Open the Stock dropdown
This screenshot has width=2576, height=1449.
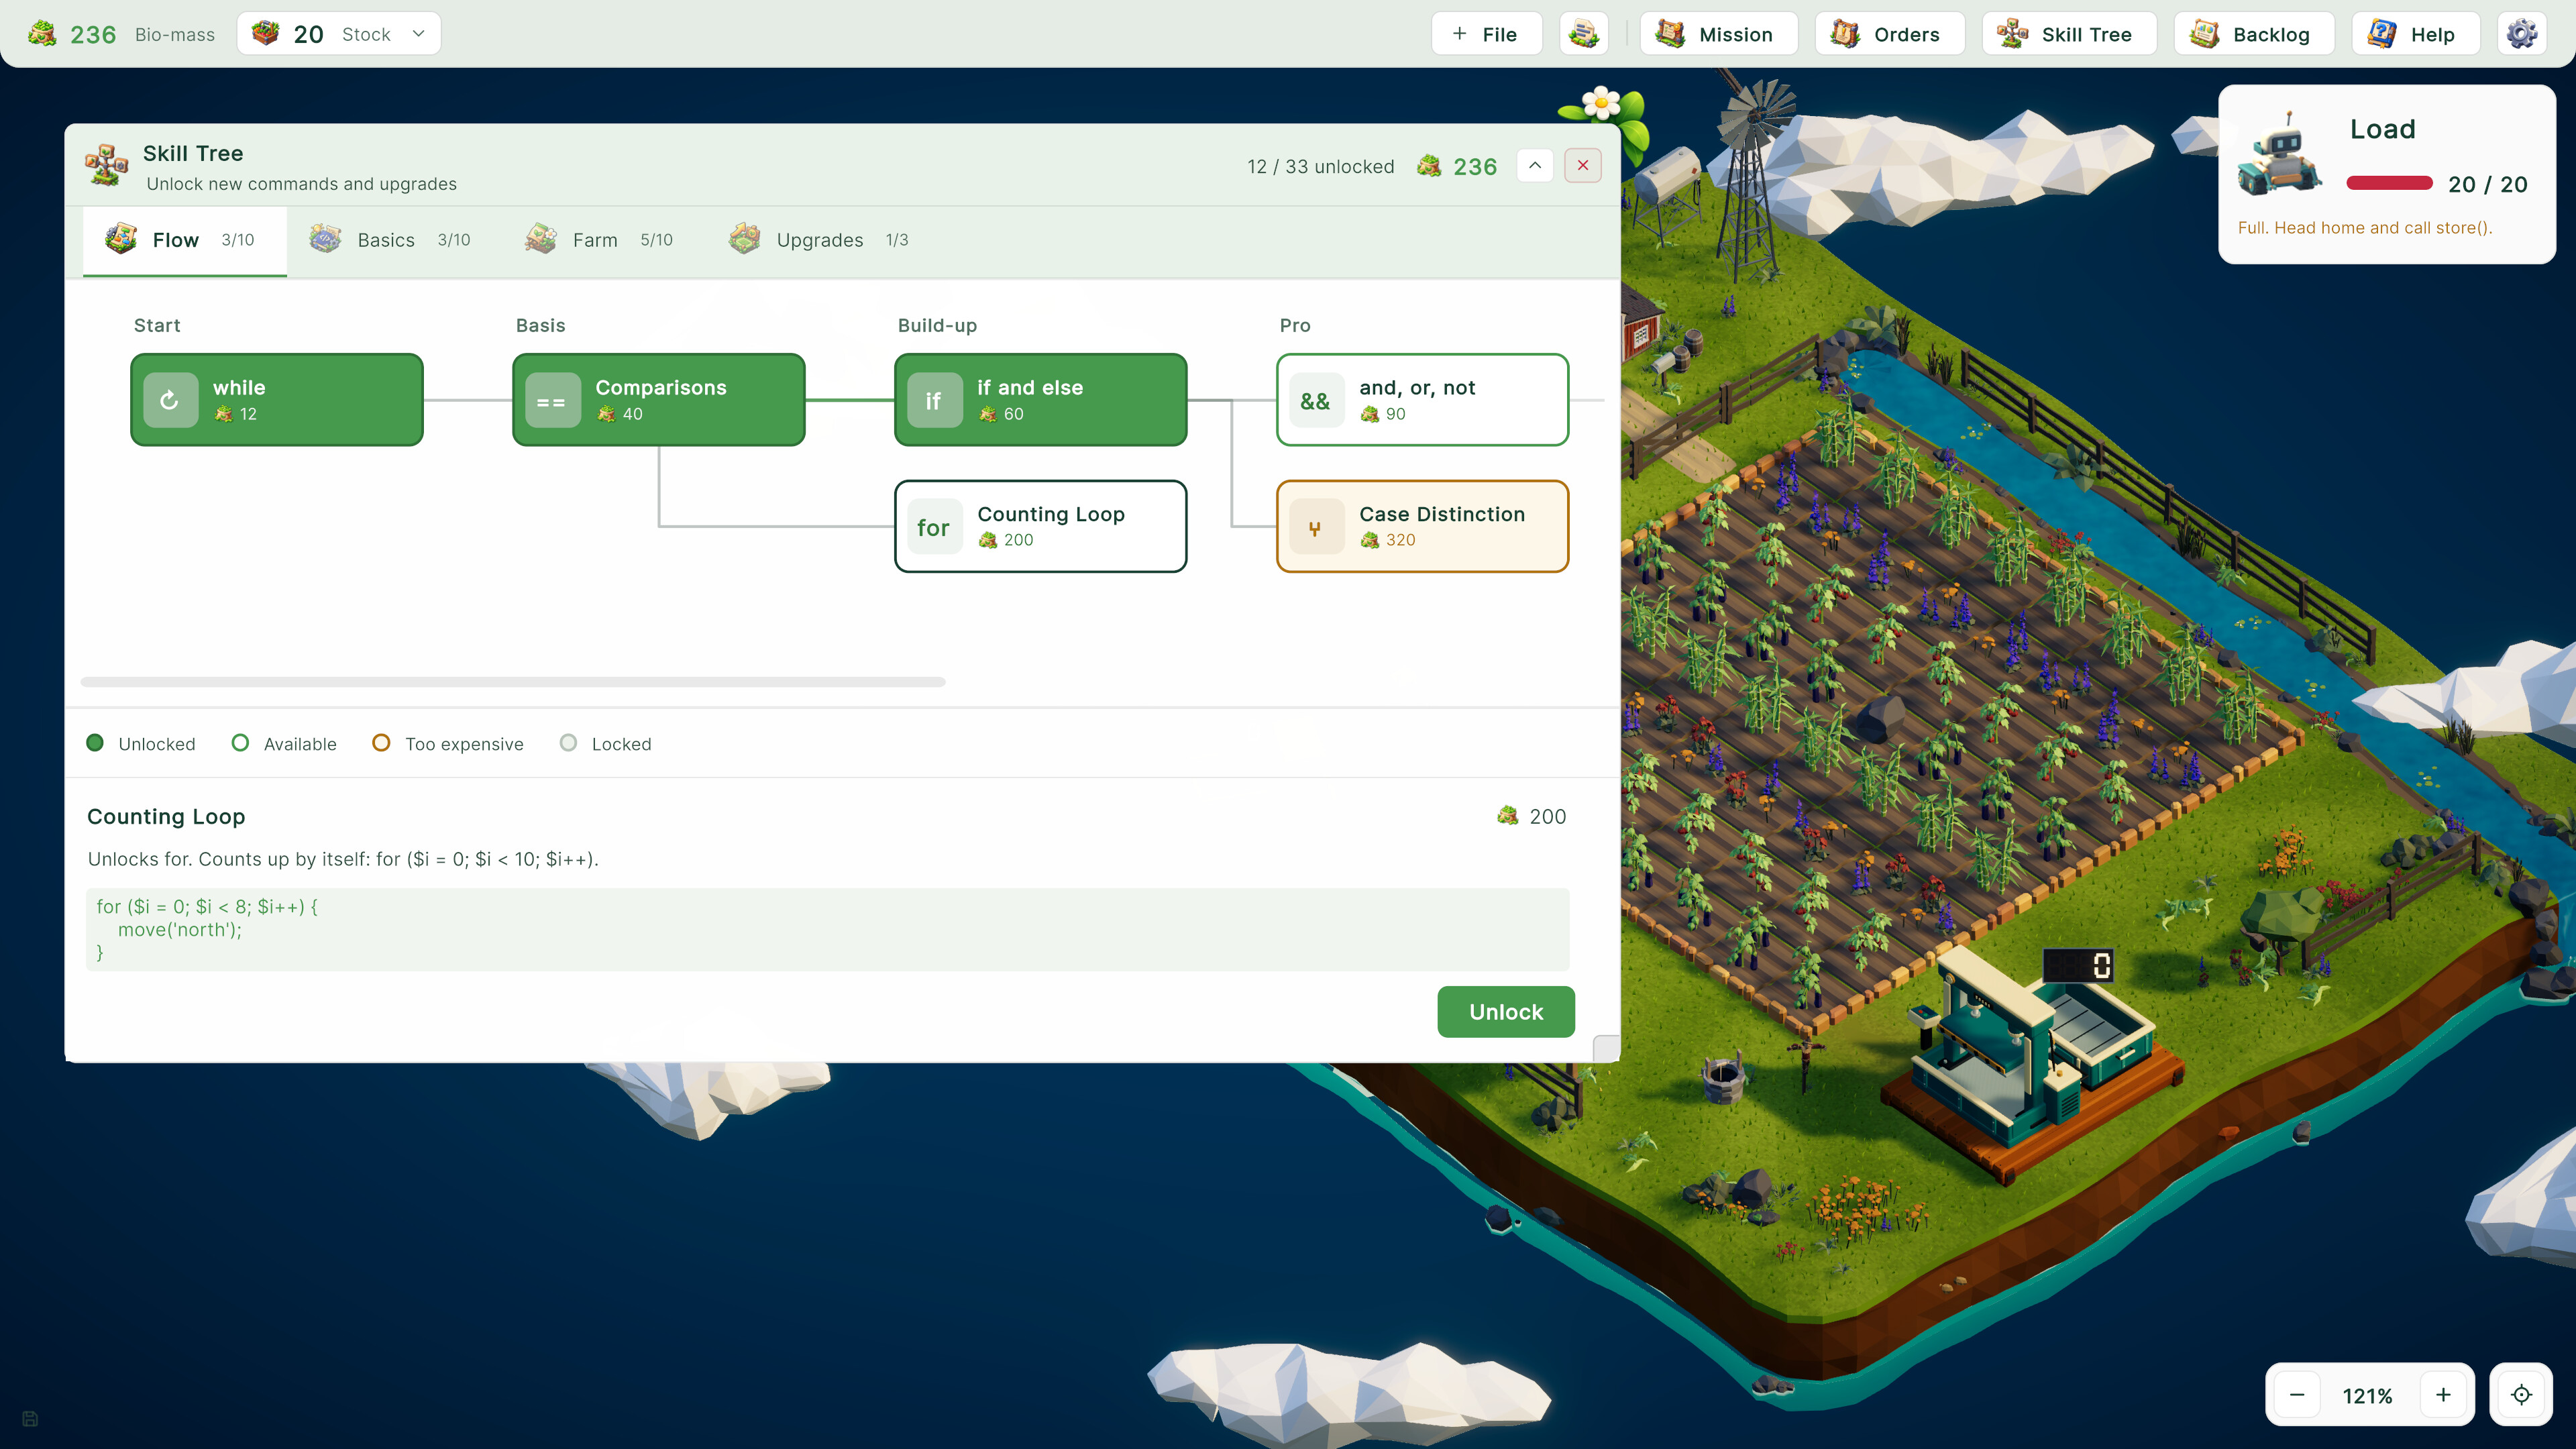339,34
